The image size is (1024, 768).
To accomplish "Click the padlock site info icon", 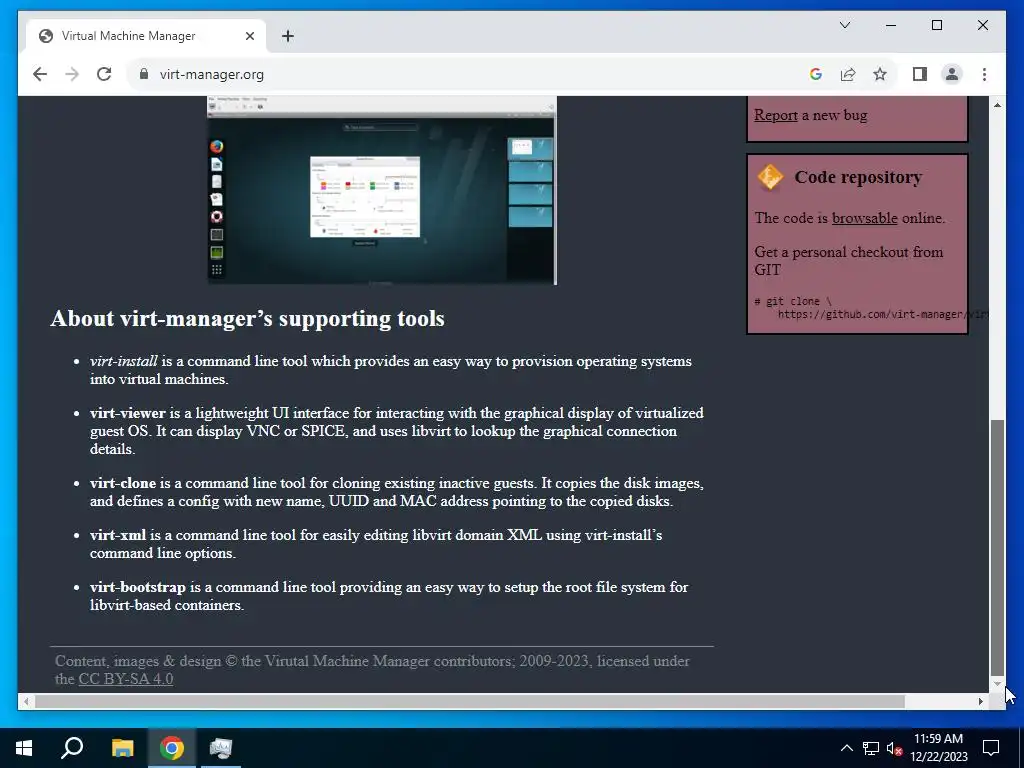I will click(x=144, y=74).
